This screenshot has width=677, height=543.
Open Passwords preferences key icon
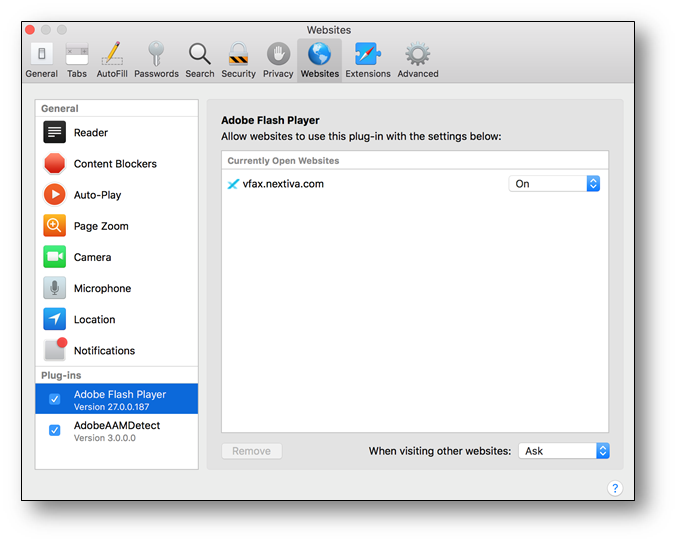[156, 54]
